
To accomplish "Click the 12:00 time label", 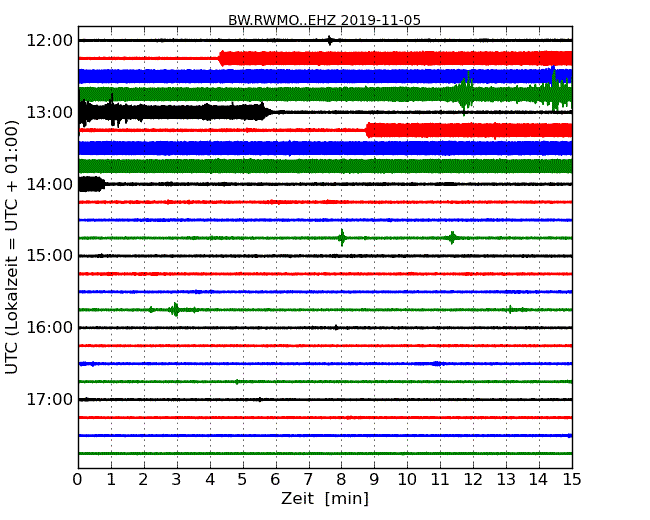I will coord(49,41).
